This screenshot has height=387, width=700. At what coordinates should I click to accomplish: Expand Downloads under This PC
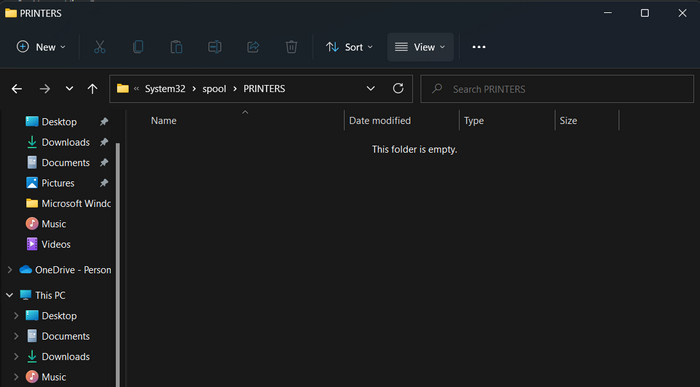coord(16,357)
